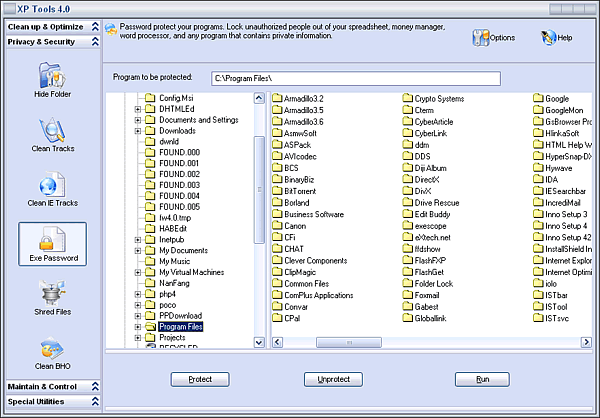The height and width of the screenshot is (418, 600).
Task: Open the Options wrench icon
Action: [480, 38]
